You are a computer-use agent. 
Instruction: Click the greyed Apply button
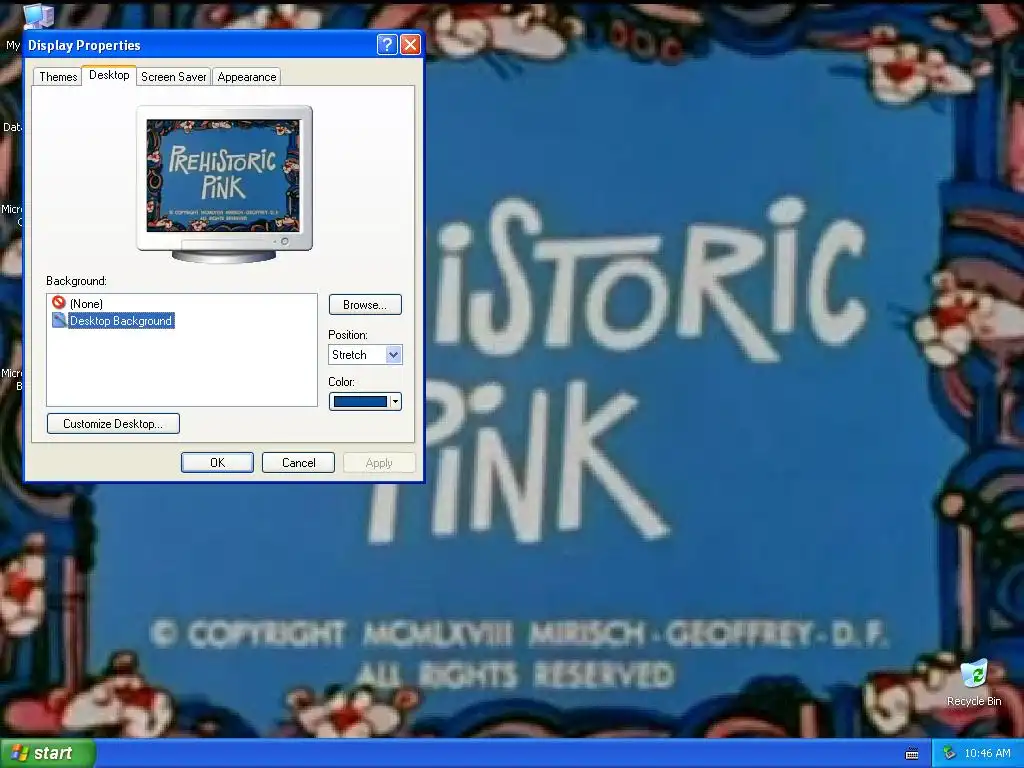379,462
